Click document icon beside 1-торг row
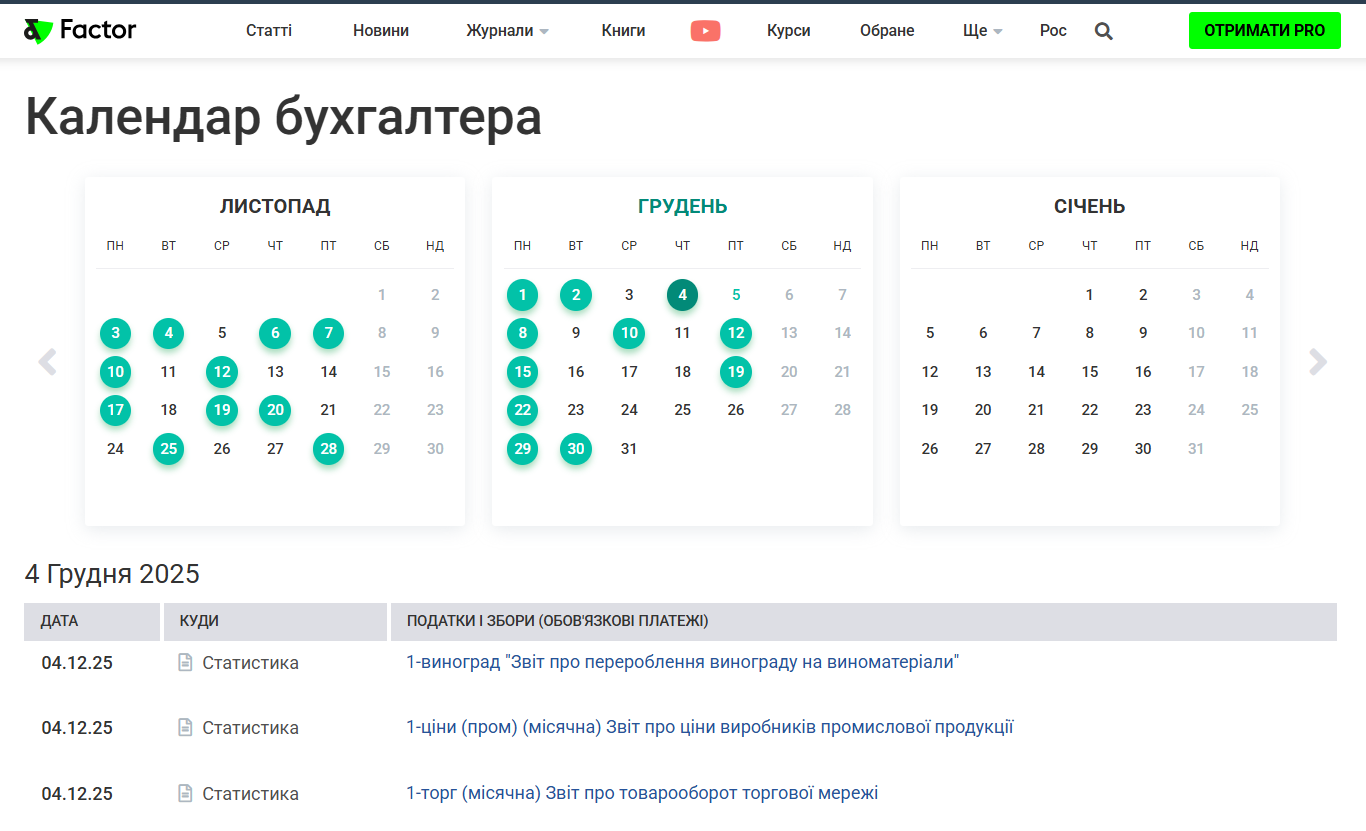This screenshot has width=1366, height=831. (x=185, y=793)
